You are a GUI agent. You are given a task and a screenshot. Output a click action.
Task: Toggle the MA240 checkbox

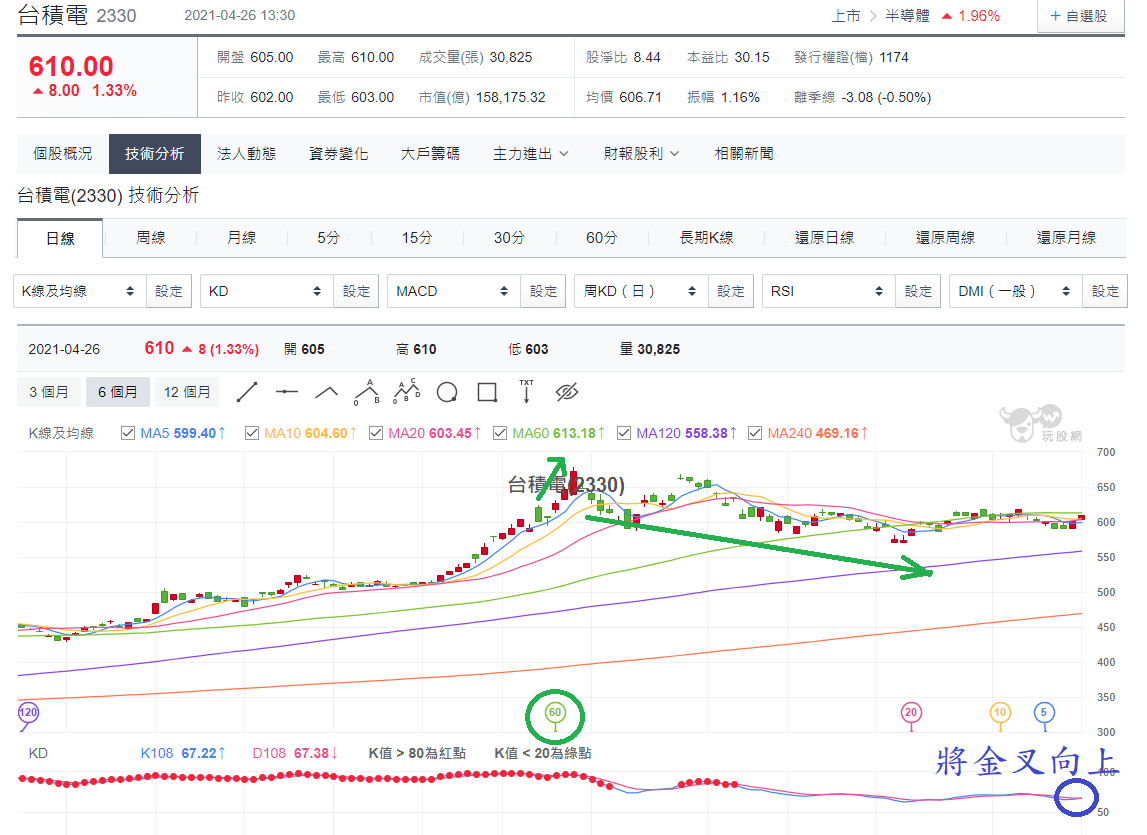755,433
